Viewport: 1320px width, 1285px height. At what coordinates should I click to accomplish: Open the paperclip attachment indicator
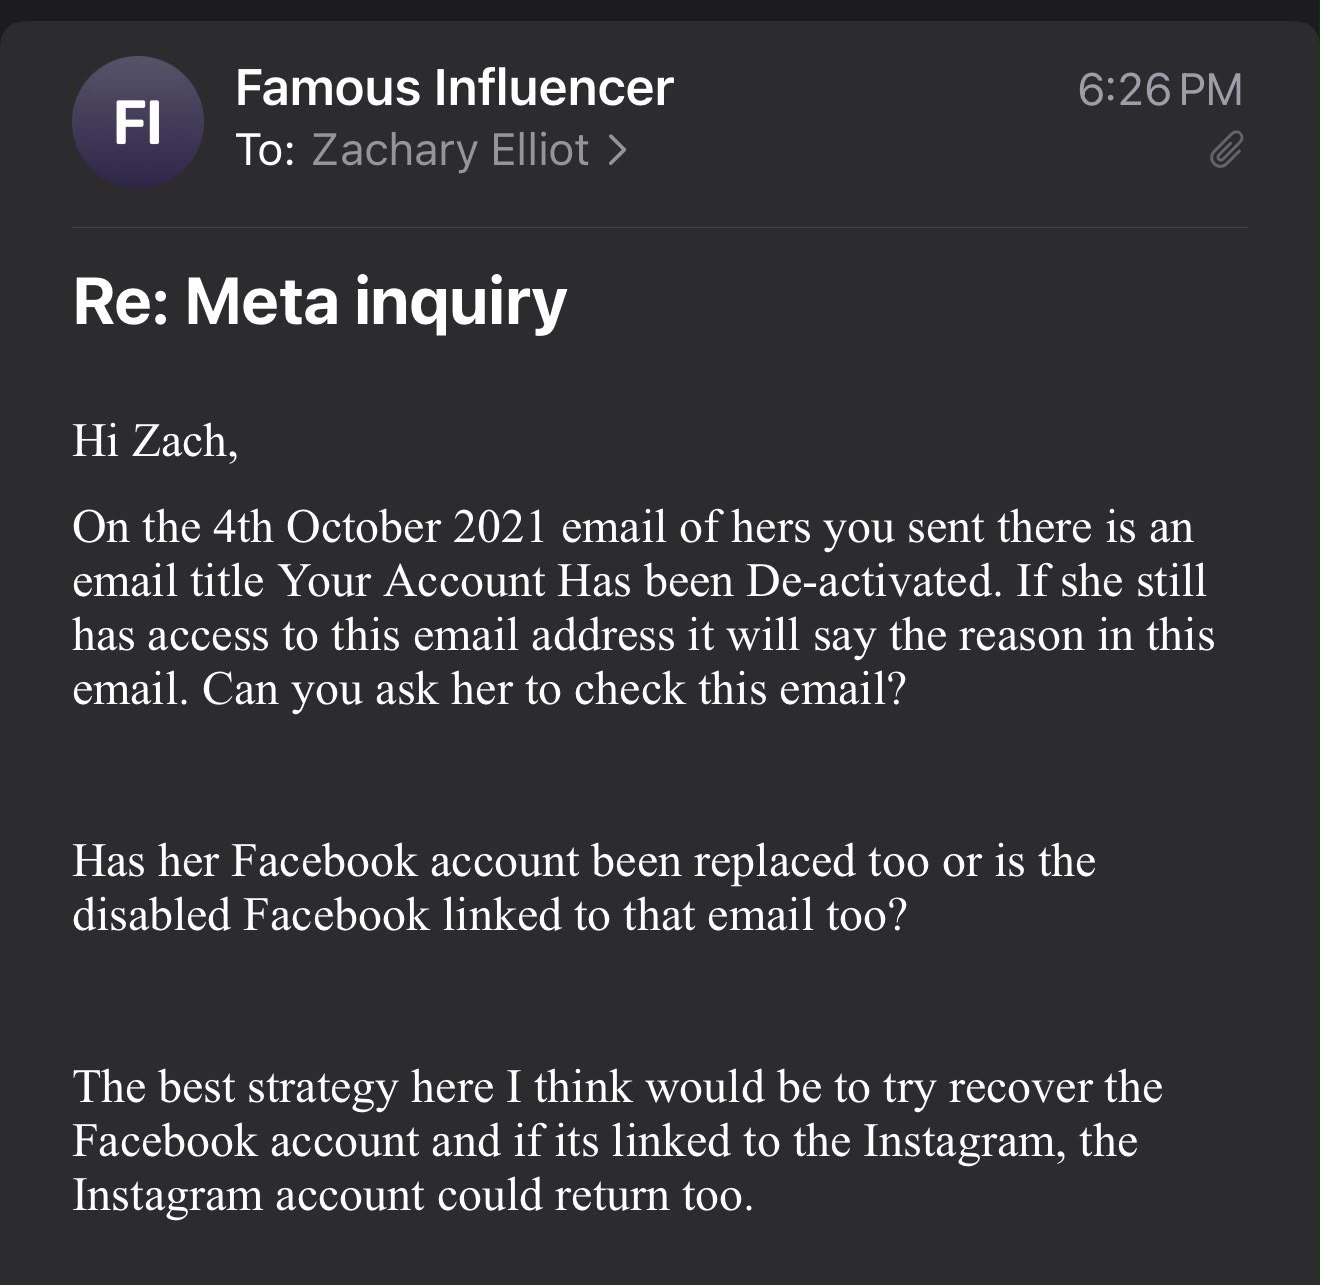tap(1226, 150)
